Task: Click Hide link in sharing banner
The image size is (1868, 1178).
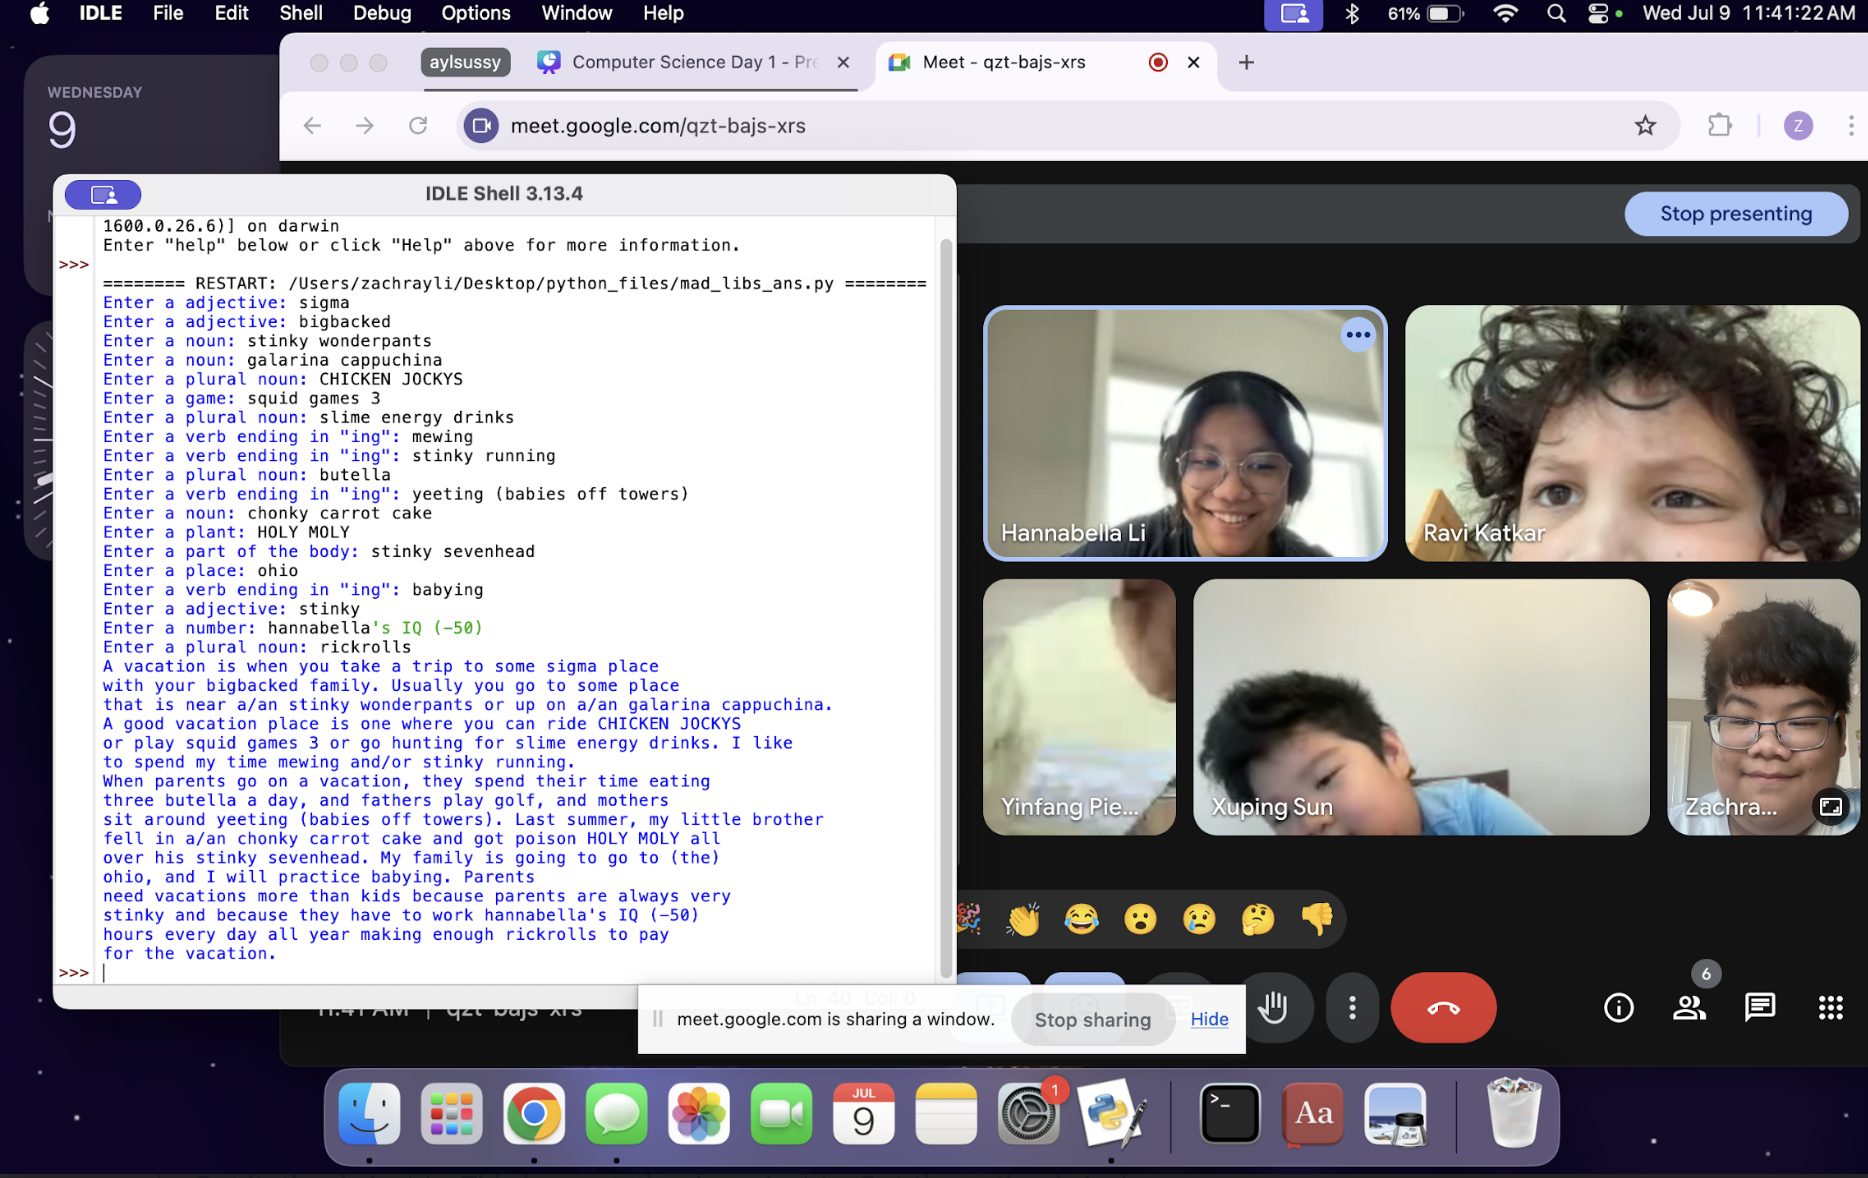Action: pyautogui.click(x=1209, y=1019)
